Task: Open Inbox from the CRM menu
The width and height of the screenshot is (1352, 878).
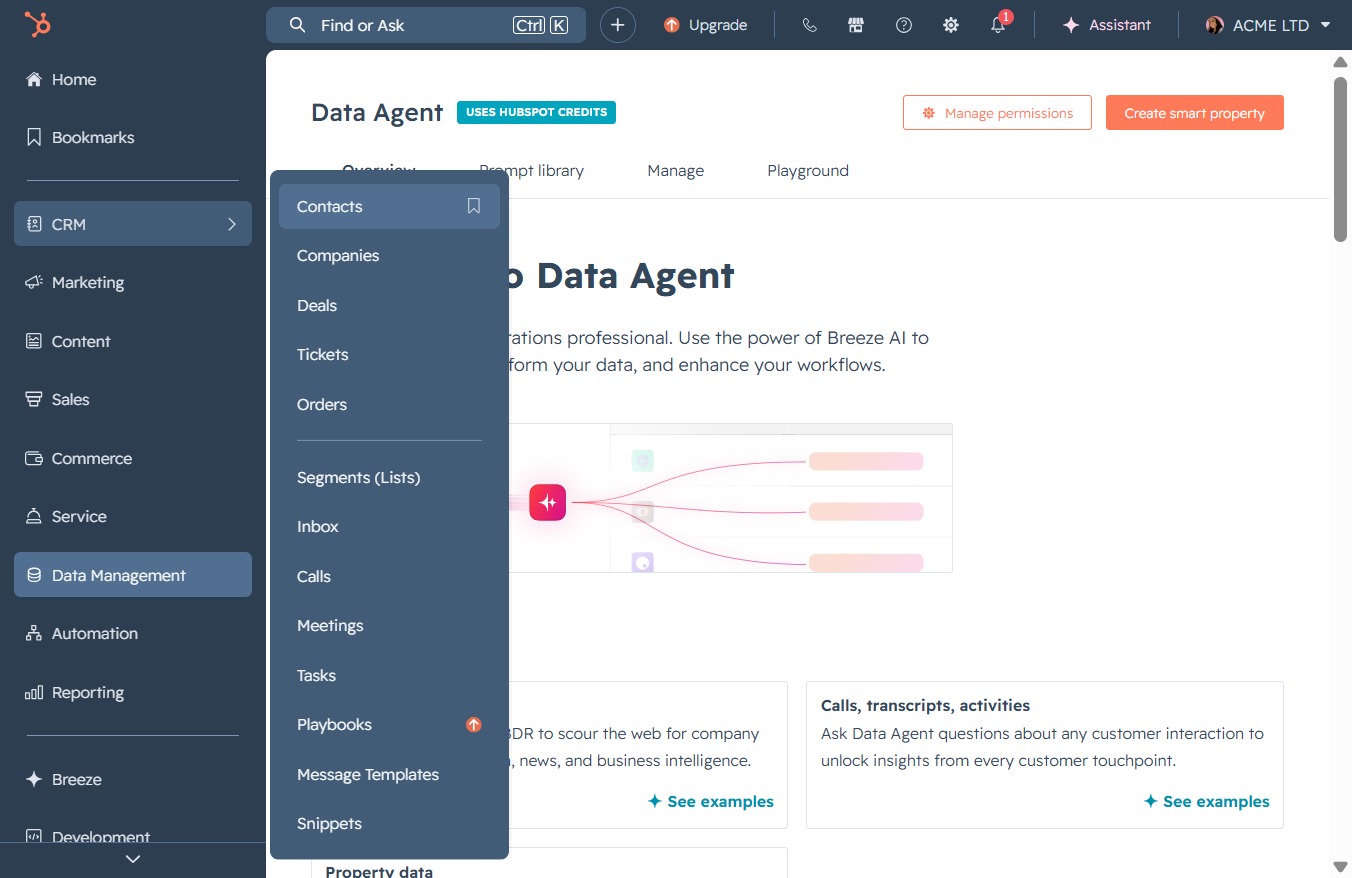Action: [389, 526]
